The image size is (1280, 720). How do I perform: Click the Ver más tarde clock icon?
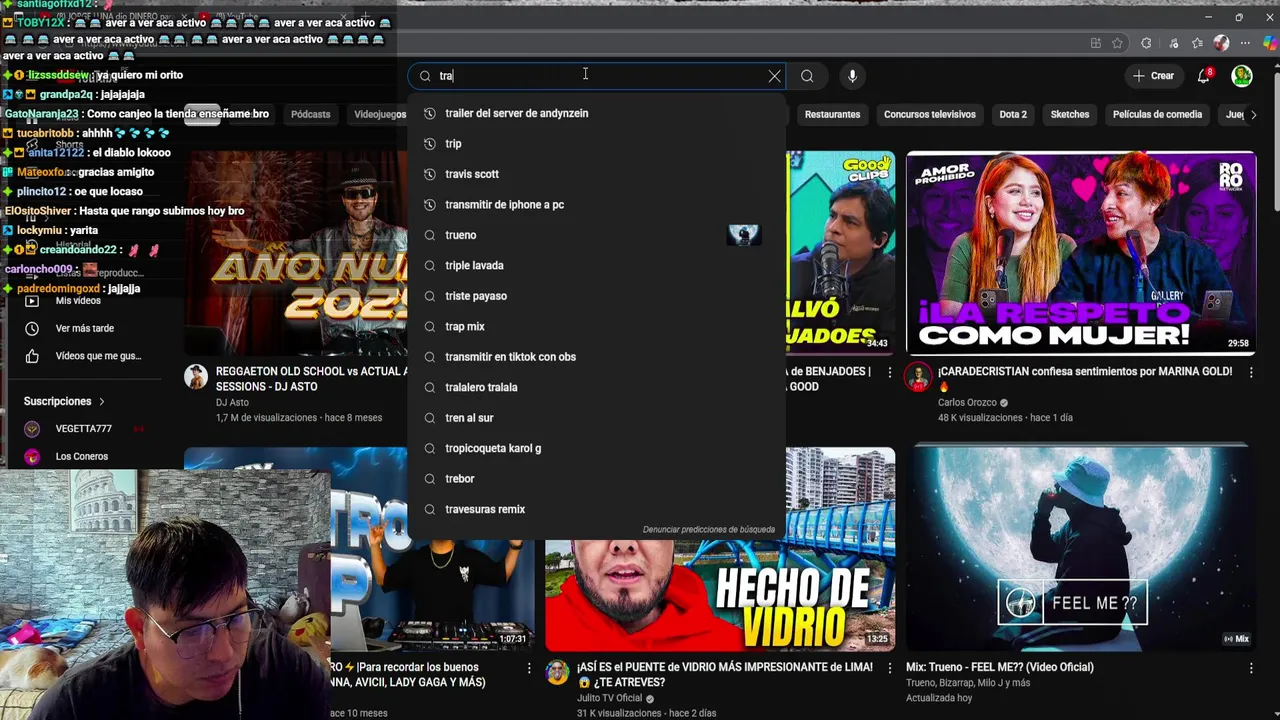click(x=32, y=328)
